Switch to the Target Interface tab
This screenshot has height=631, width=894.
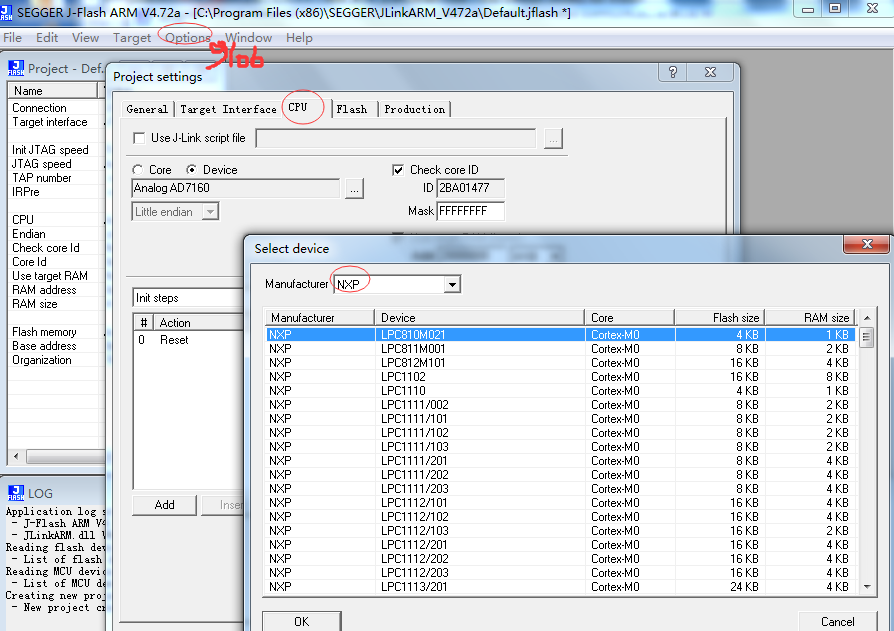(228, 109)
